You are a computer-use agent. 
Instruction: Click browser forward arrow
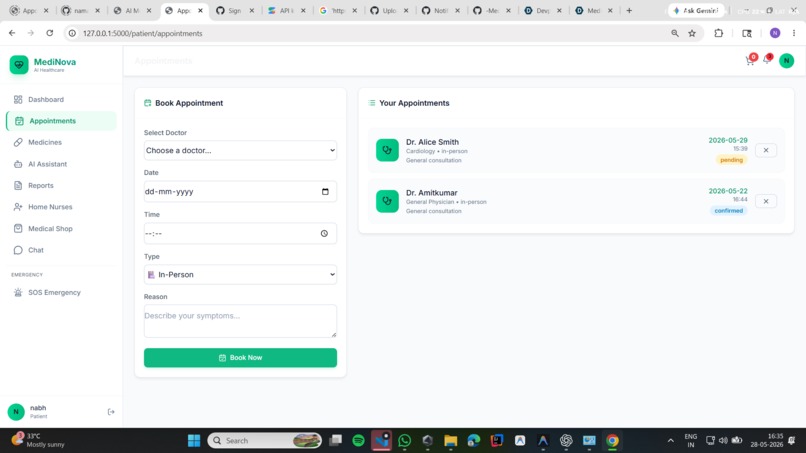[x=30, y=33]
